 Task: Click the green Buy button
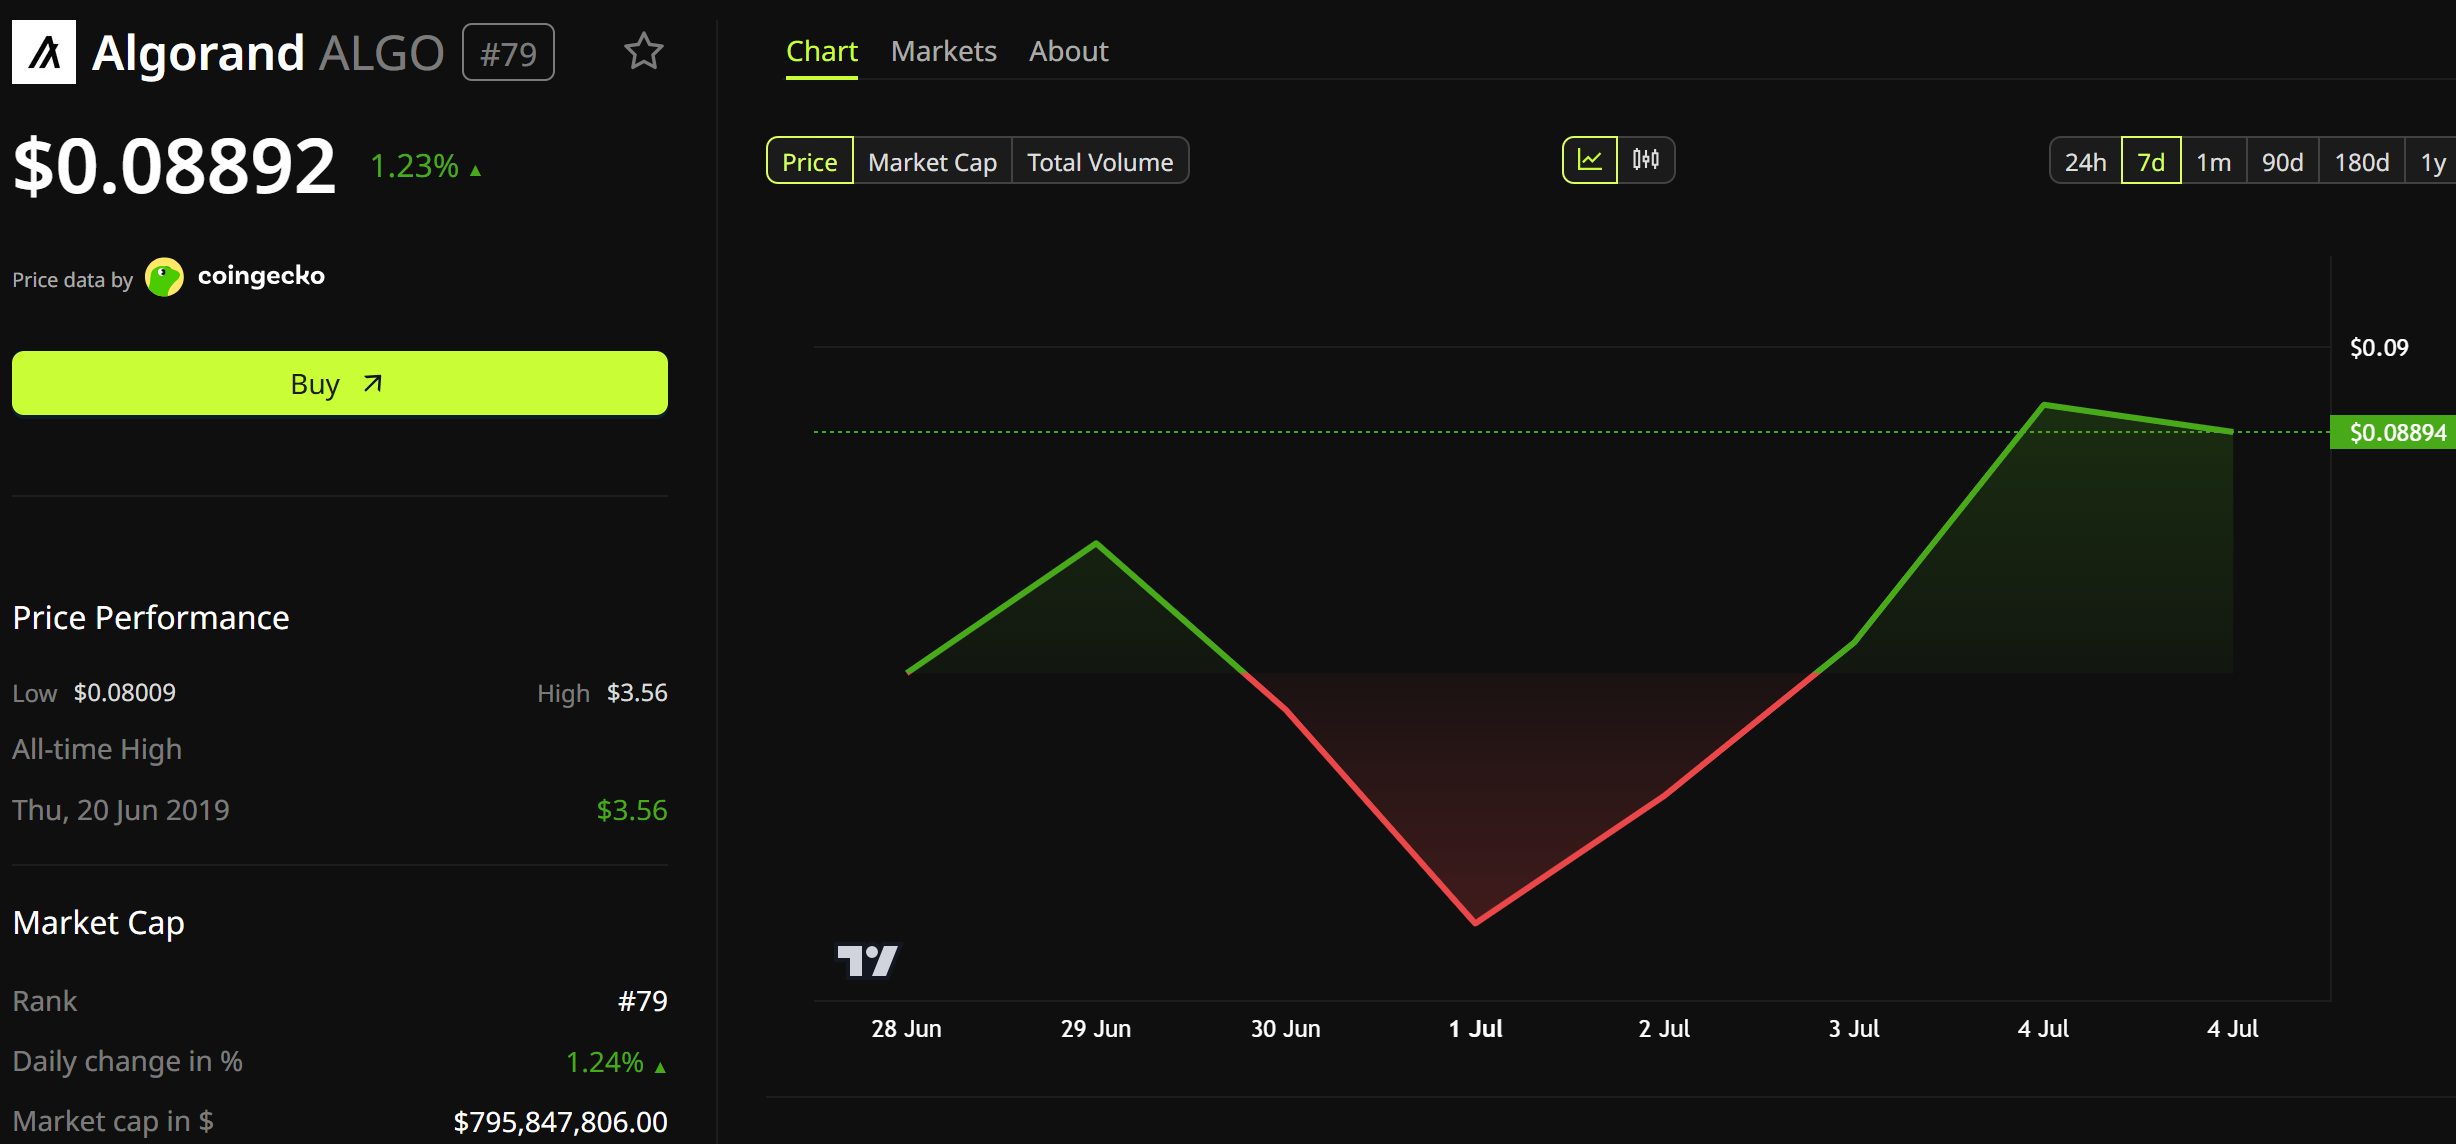point(340,383)
